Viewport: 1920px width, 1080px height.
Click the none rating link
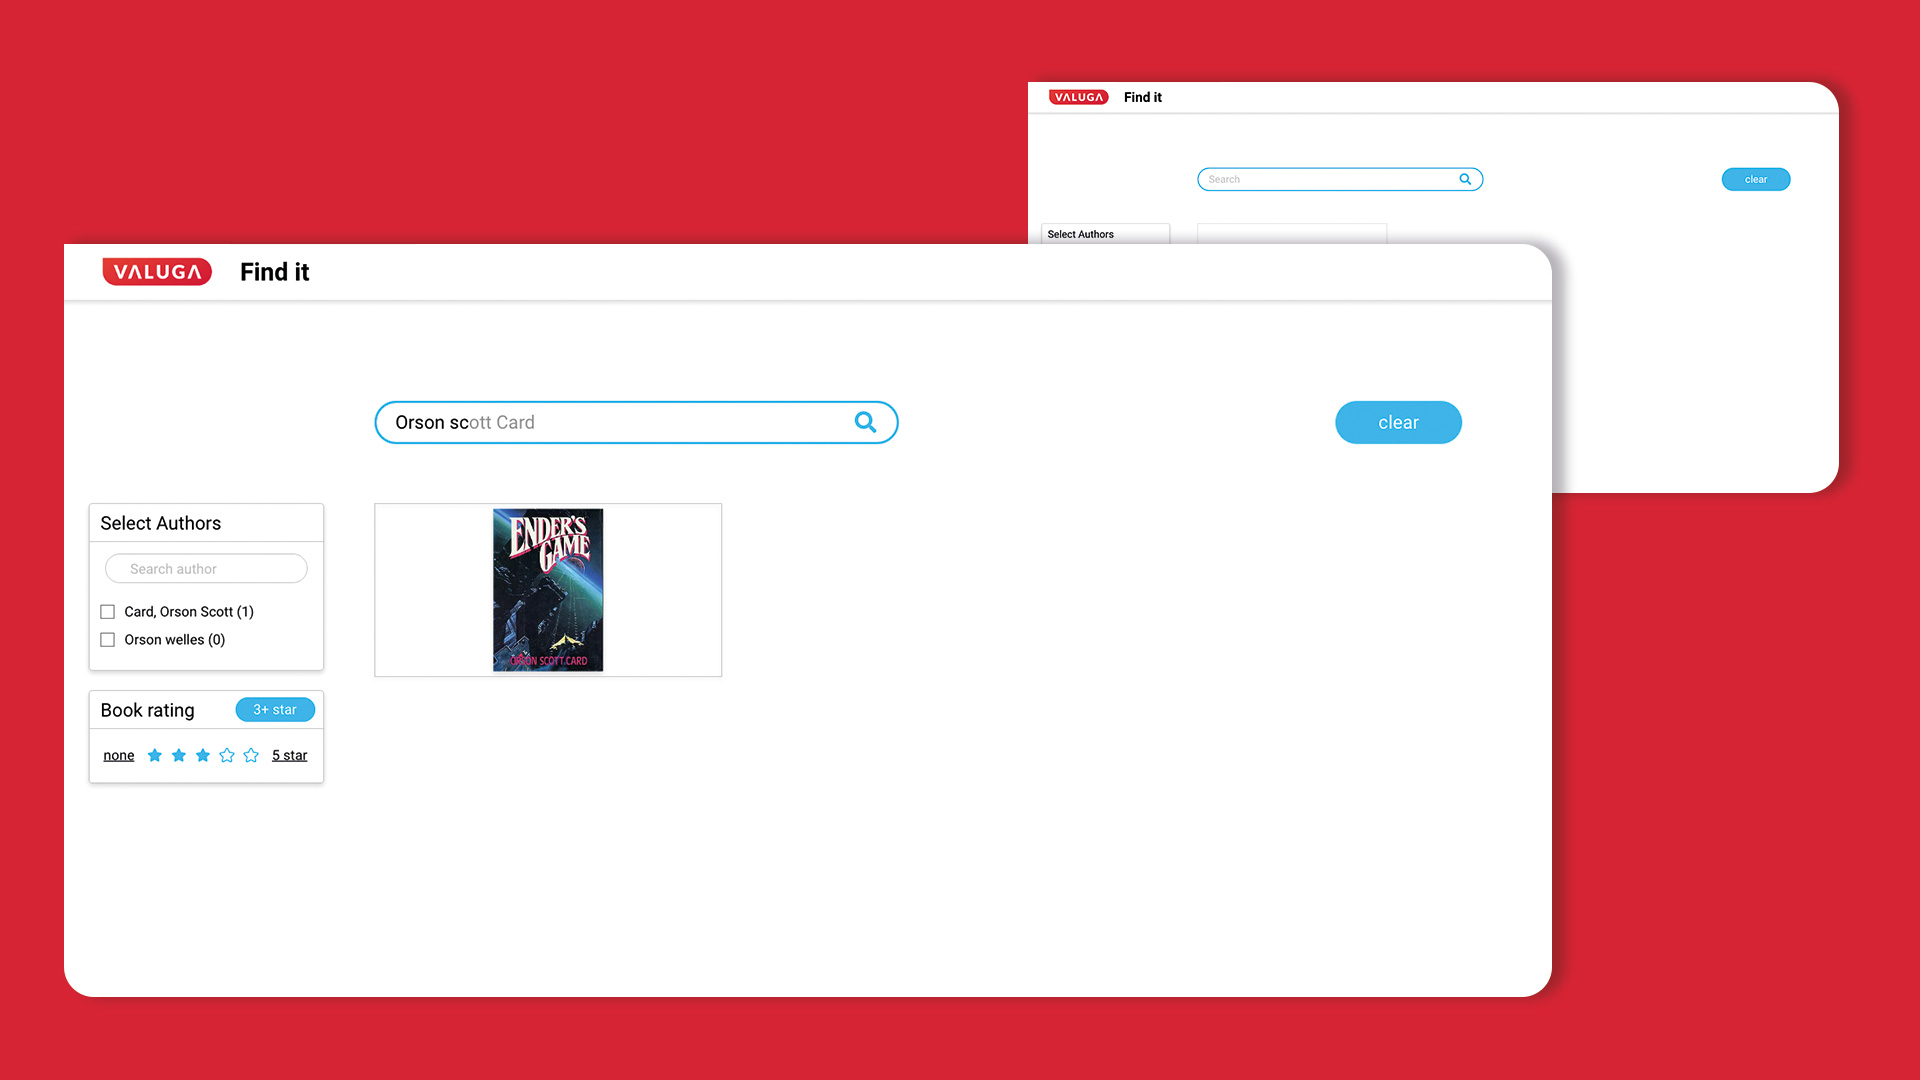(x=118, y=756)
